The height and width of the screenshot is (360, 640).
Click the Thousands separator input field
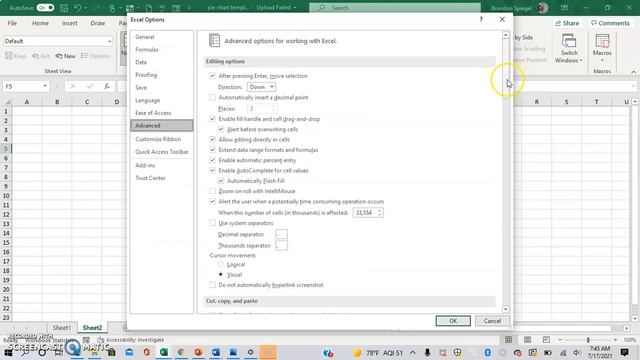tap(281, 245)
